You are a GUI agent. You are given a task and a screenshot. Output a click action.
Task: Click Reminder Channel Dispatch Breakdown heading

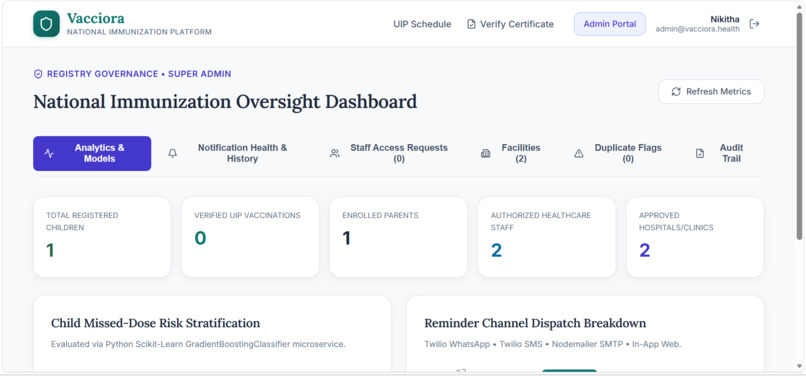(x=535, y=323)
